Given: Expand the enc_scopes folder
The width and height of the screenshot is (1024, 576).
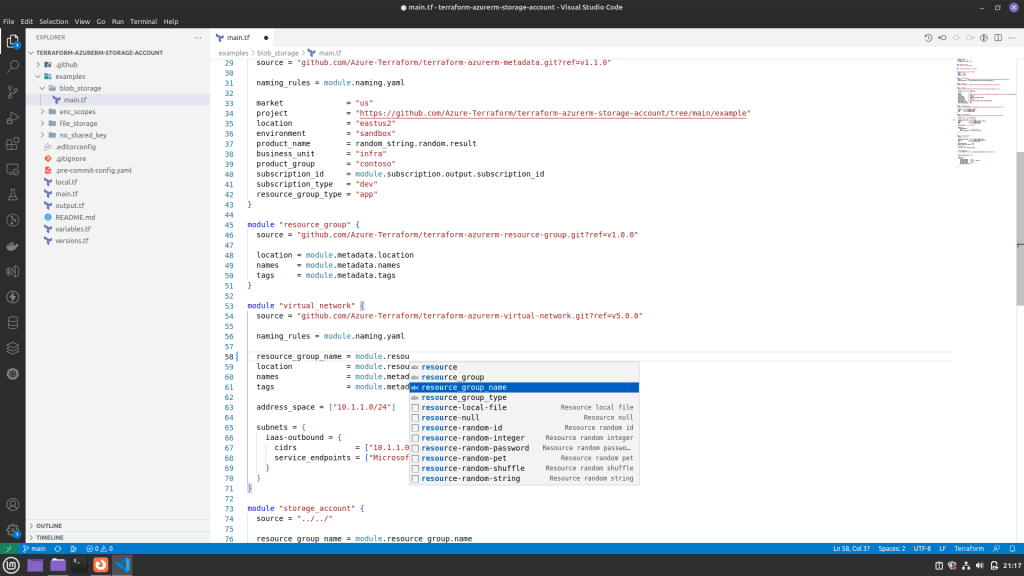Looking at the screenshot, I should pos(76,112).
